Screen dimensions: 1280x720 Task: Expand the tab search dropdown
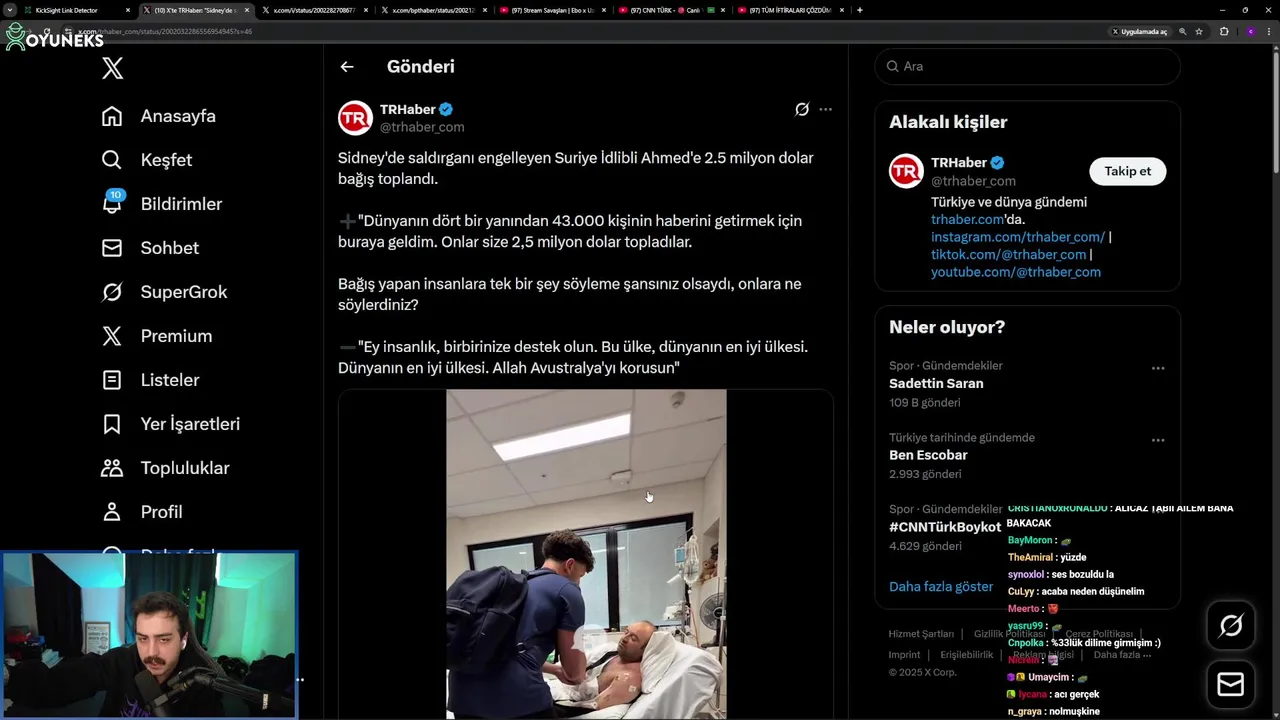point(9,10)
